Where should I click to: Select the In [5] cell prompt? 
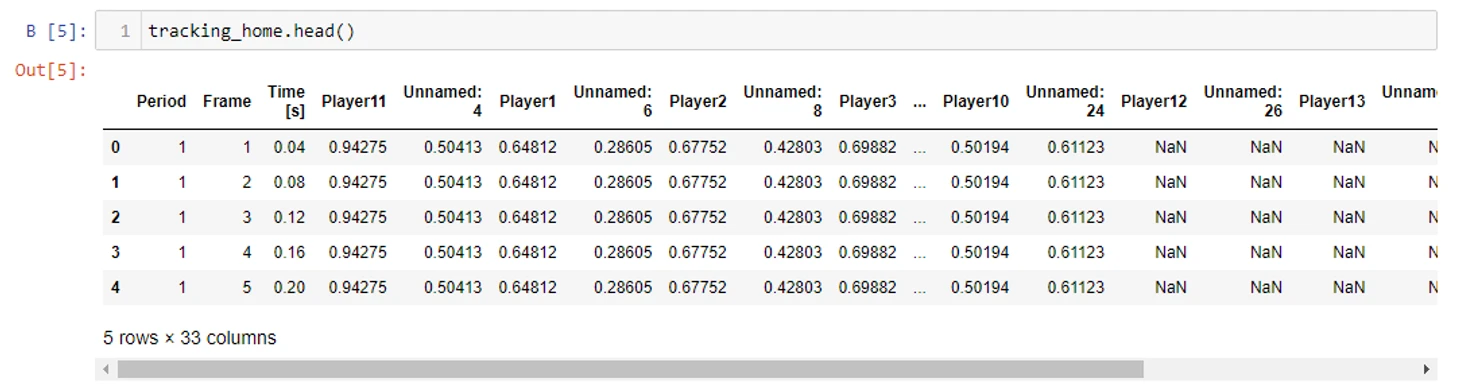(x=56, y=31)
